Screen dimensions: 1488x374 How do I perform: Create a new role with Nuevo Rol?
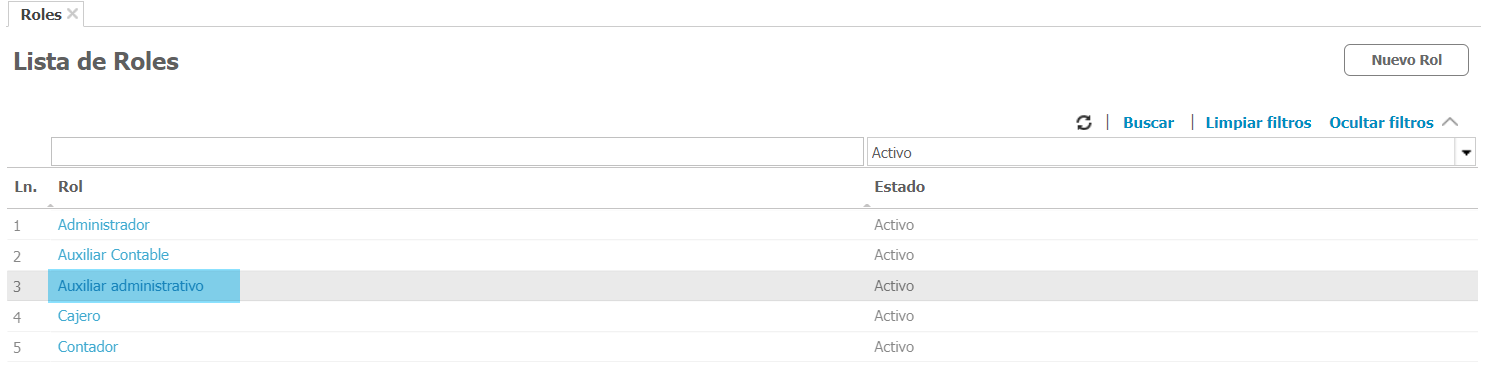(1406, 60)
